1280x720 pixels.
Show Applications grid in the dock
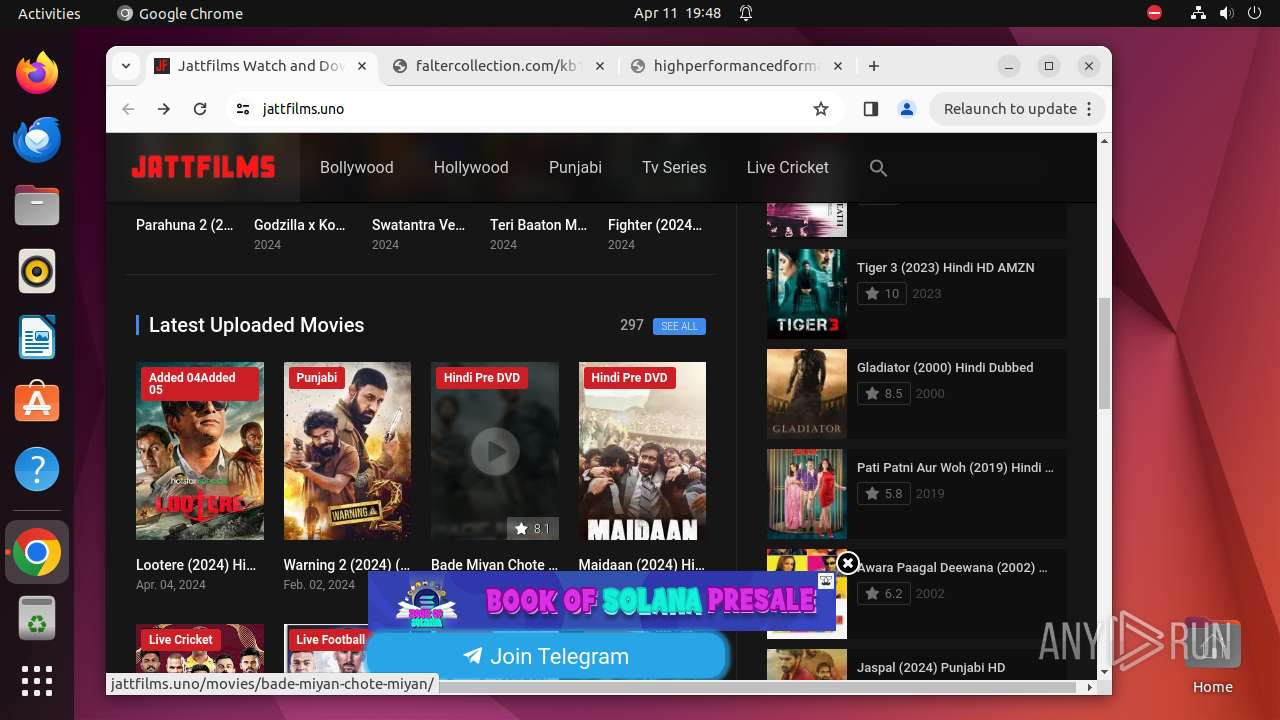[37, 681]
